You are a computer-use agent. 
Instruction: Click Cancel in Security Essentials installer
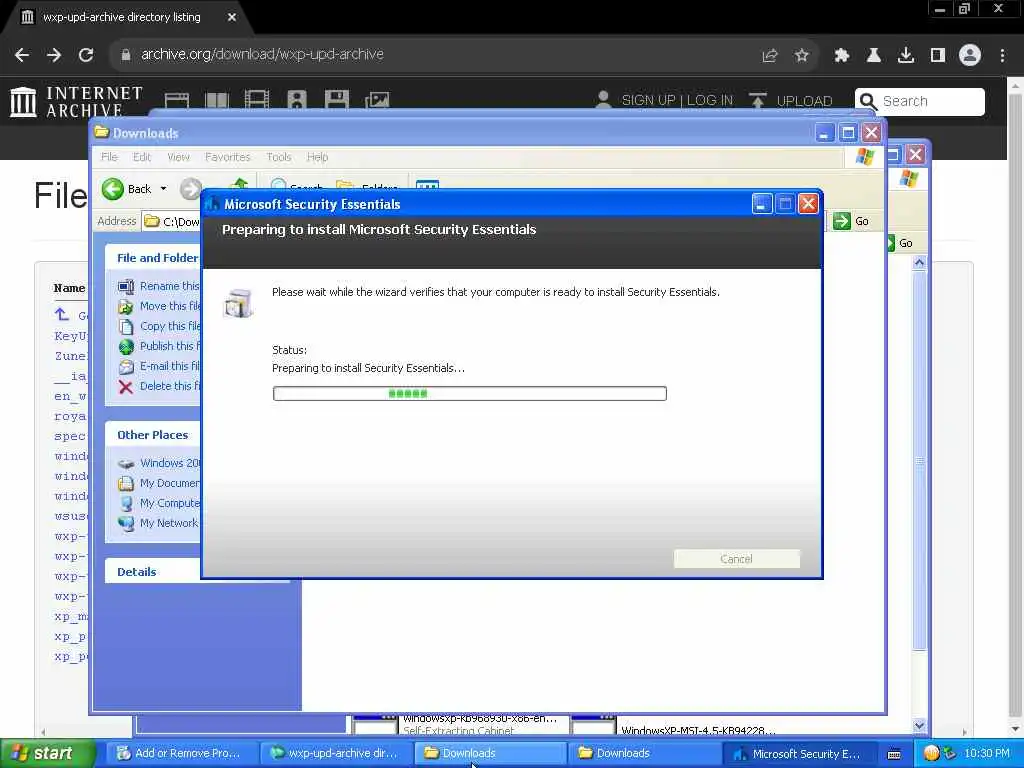click(736, 559)
